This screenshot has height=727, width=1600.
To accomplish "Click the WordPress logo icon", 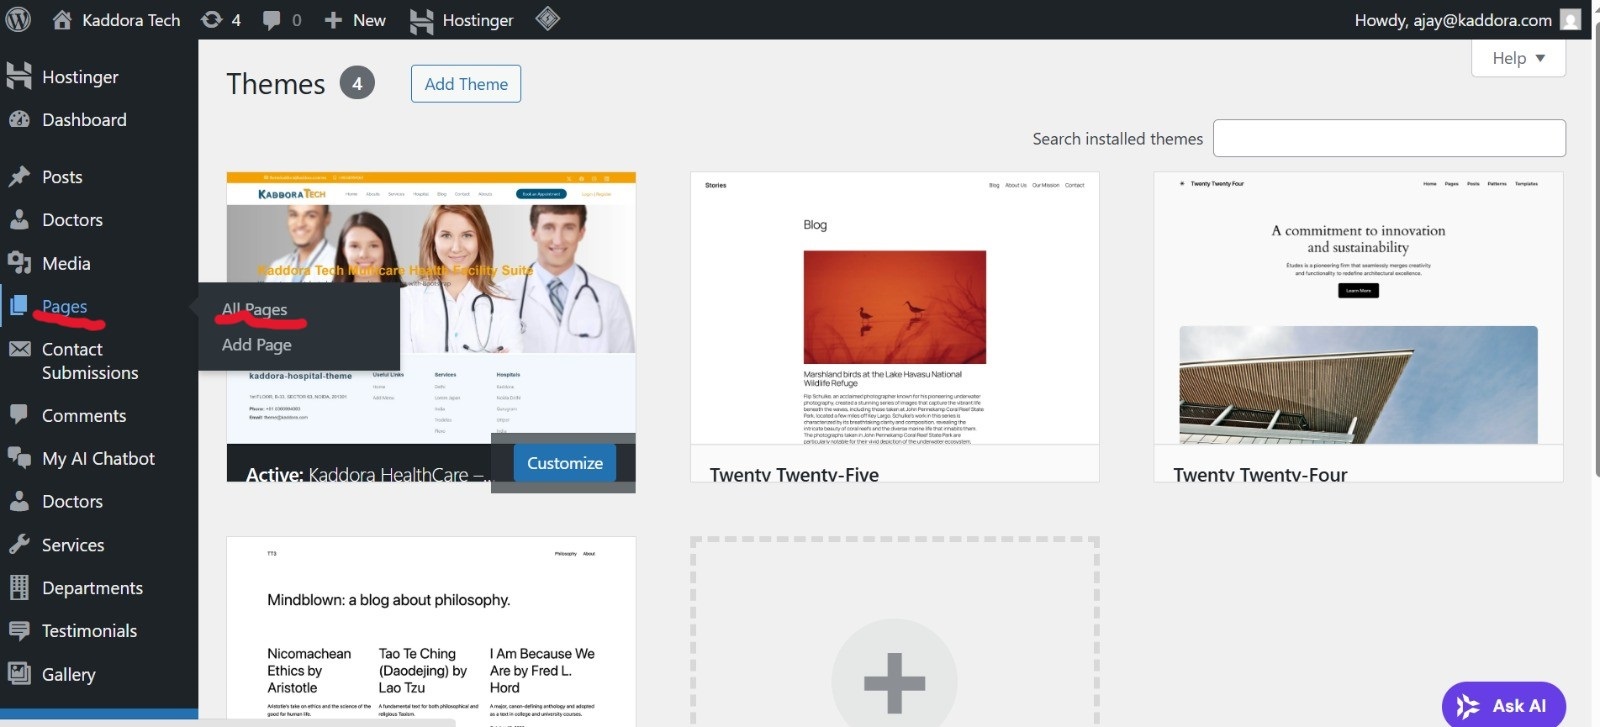I will pyautogui.click(x=19, y=19).
